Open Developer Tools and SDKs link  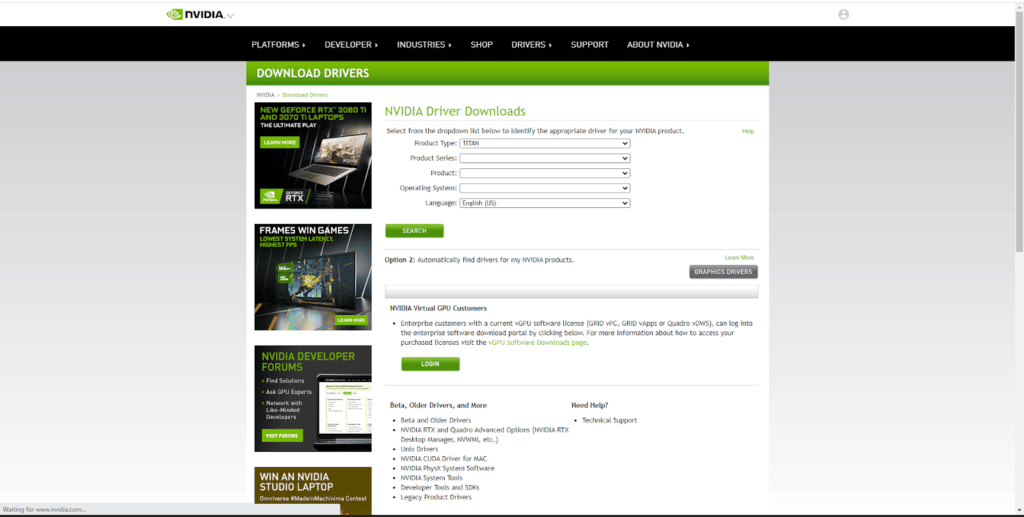point(440,488)
